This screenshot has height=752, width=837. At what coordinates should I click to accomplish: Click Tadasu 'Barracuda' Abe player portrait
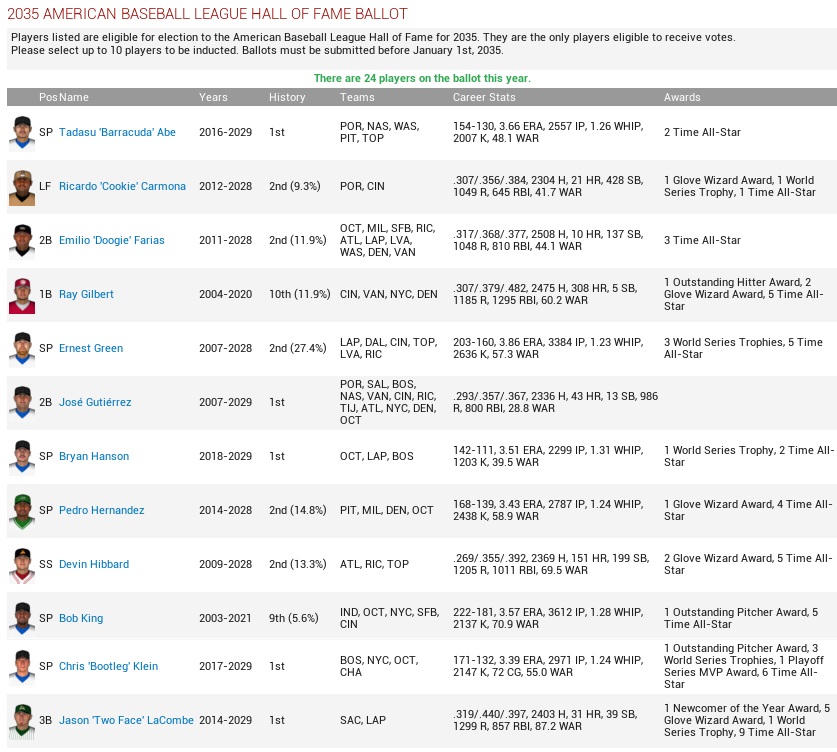click(x=22, y=133)
